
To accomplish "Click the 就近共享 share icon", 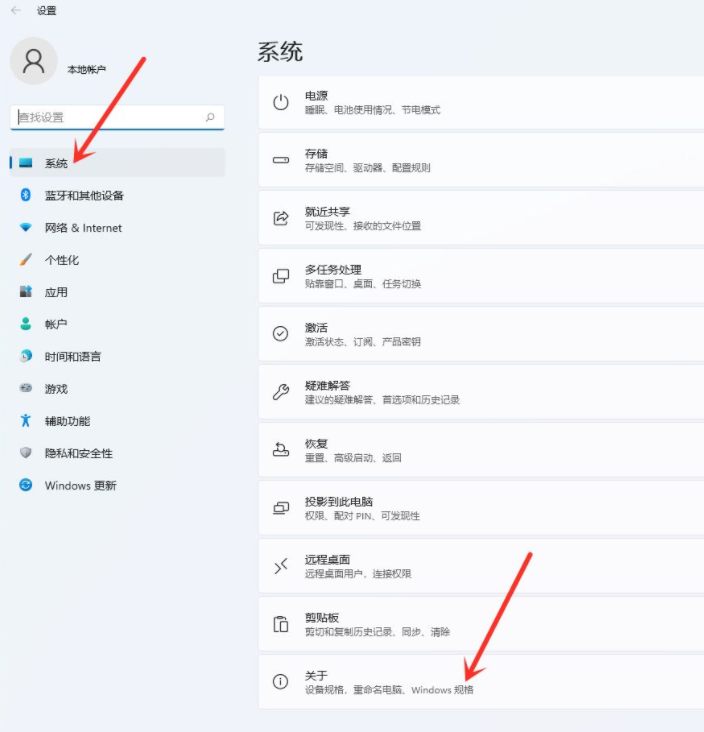I will (x=281, y=218).
